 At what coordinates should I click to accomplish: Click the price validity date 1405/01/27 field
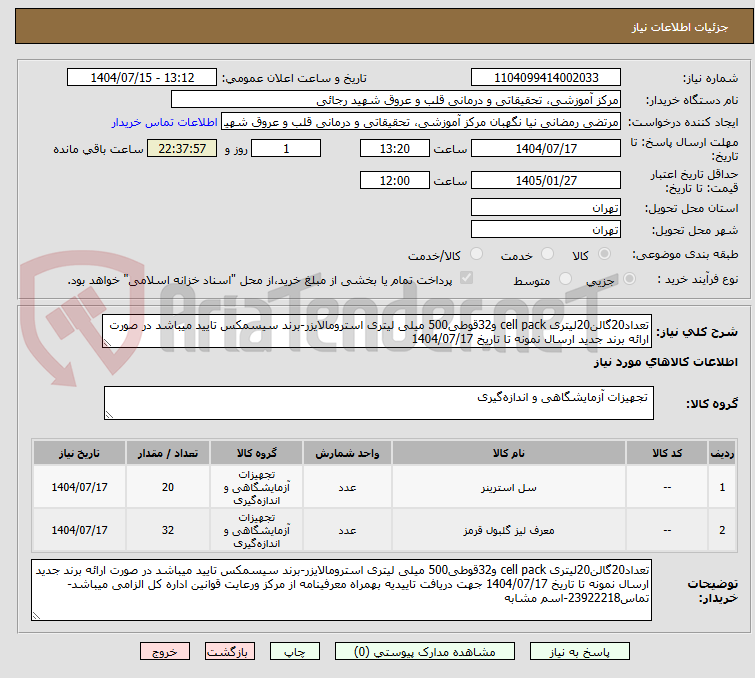point(546,180)
